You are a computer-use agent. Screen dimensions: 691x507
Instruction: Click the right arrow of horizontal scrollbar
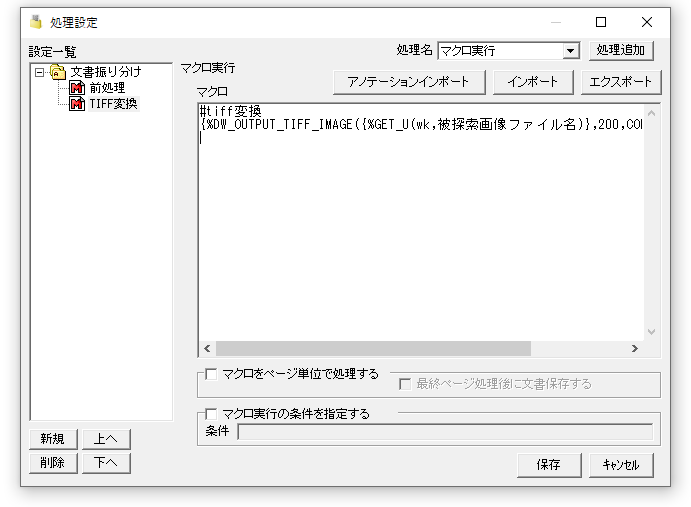pyautogui.click(x=635, y=349)
